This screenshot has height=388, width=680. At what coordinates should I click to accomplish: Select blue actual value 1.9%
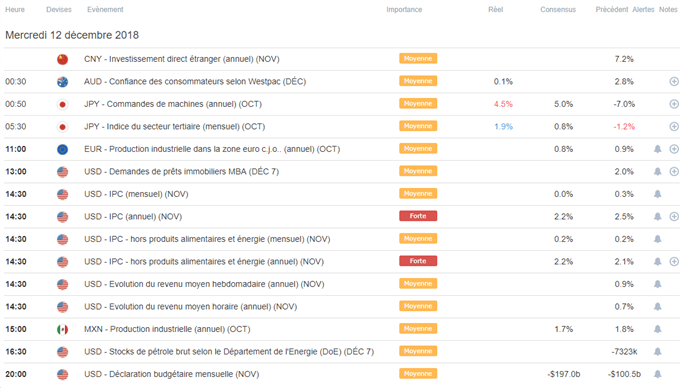pos(503,127)
